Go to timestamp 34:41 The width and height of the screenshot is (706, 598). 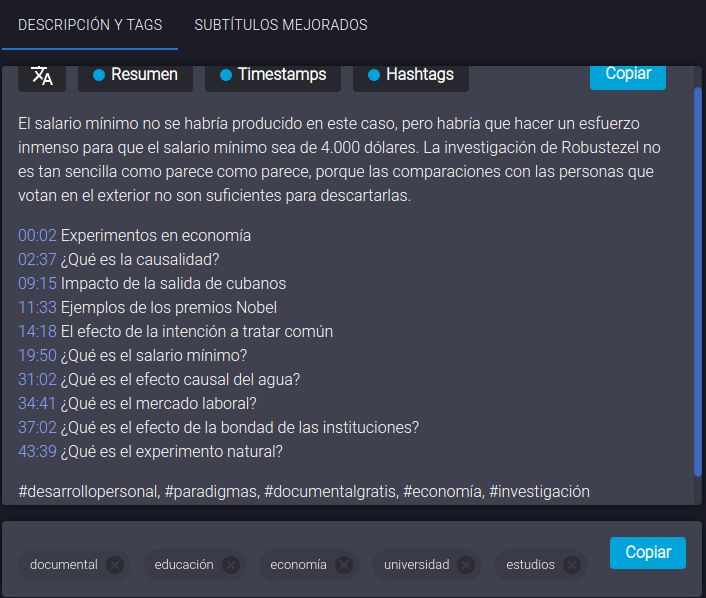[37, 403]
